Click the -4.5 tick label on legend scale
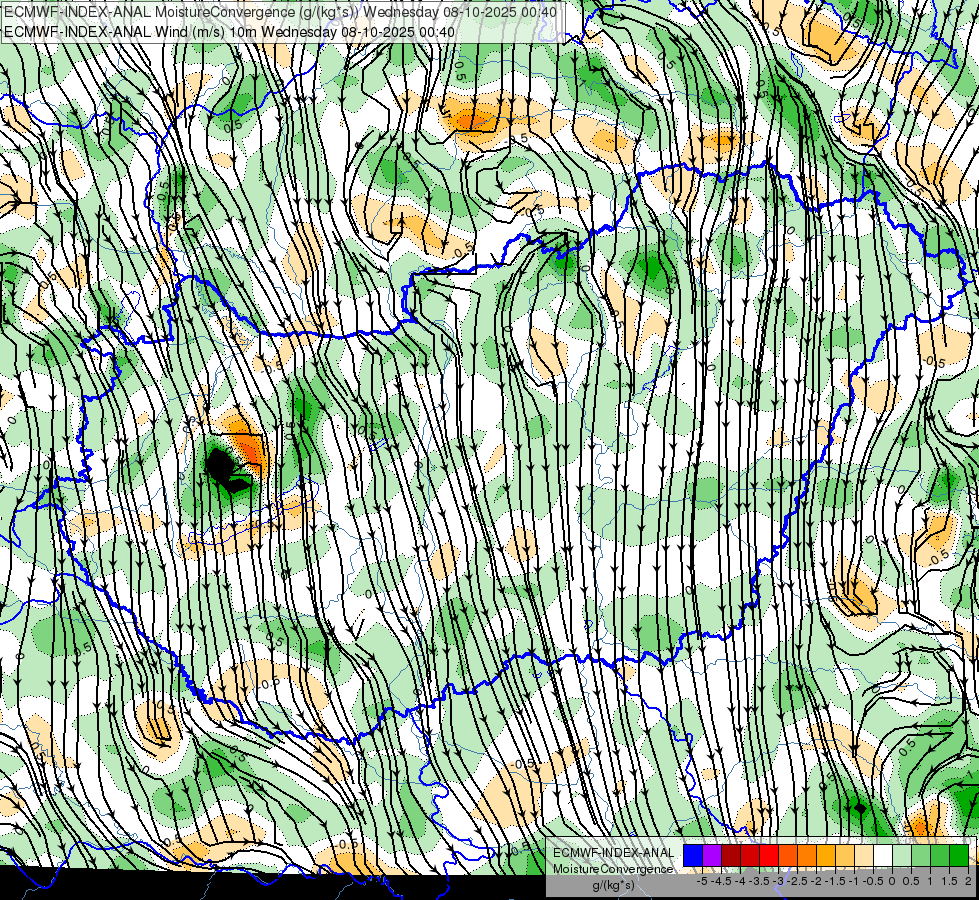979x900 pixels. pos(721,881)
